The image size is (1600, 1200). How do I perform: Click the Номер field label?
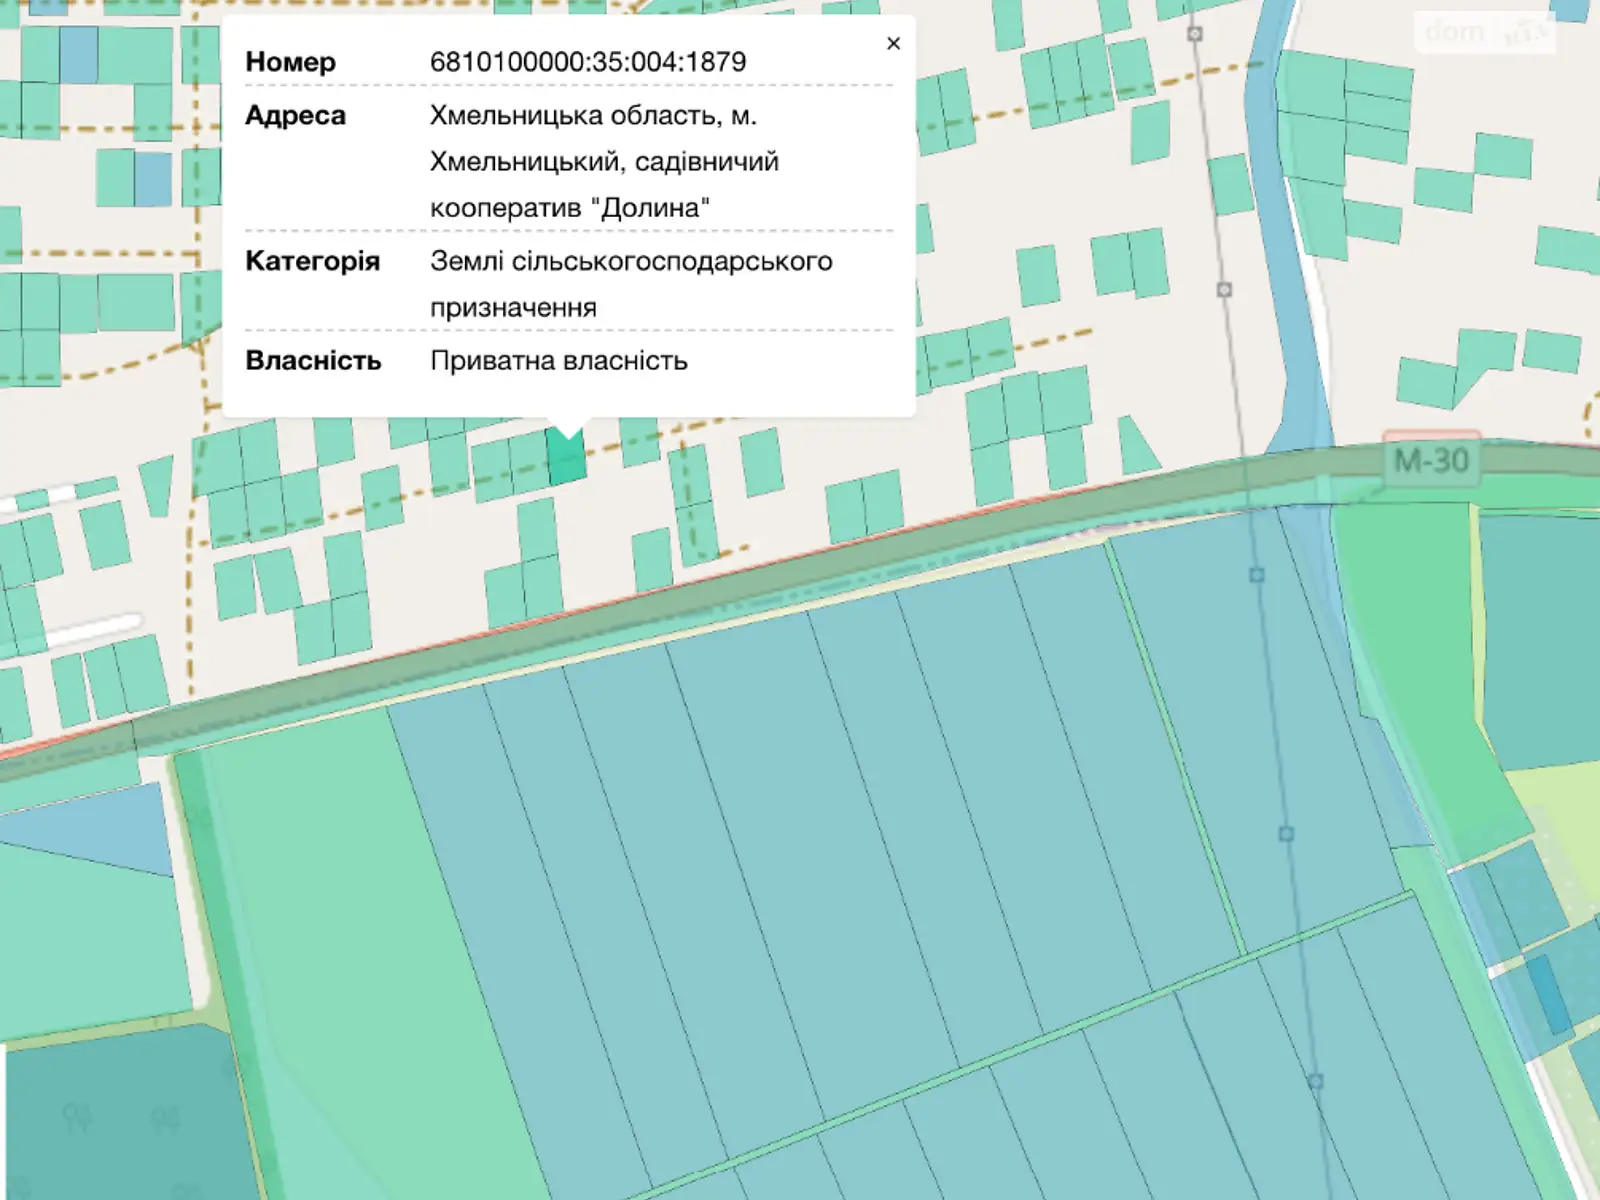point(290,62)
